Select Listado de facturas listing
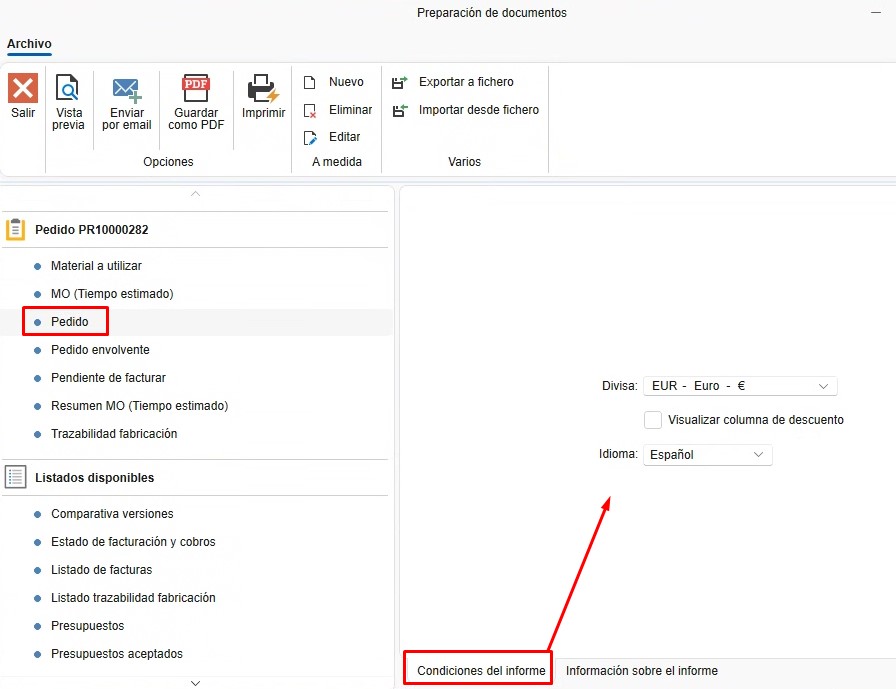This screenshot has height=689, width=896. [x=101, y=570]
